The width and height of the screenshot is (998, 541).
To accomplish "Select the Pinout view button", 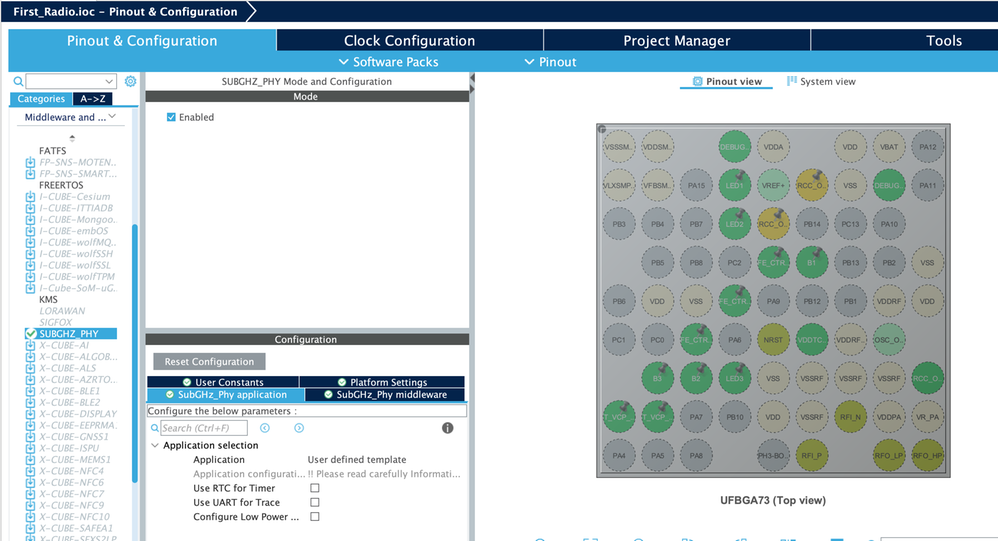I will click(726, 81).
